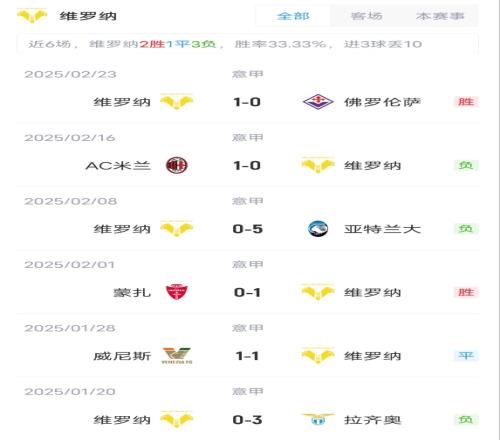Open the 1-1 score against 威尼斯
Image resolution: width=500 pixels, height=440 pixels.
(x=247, y=356)
